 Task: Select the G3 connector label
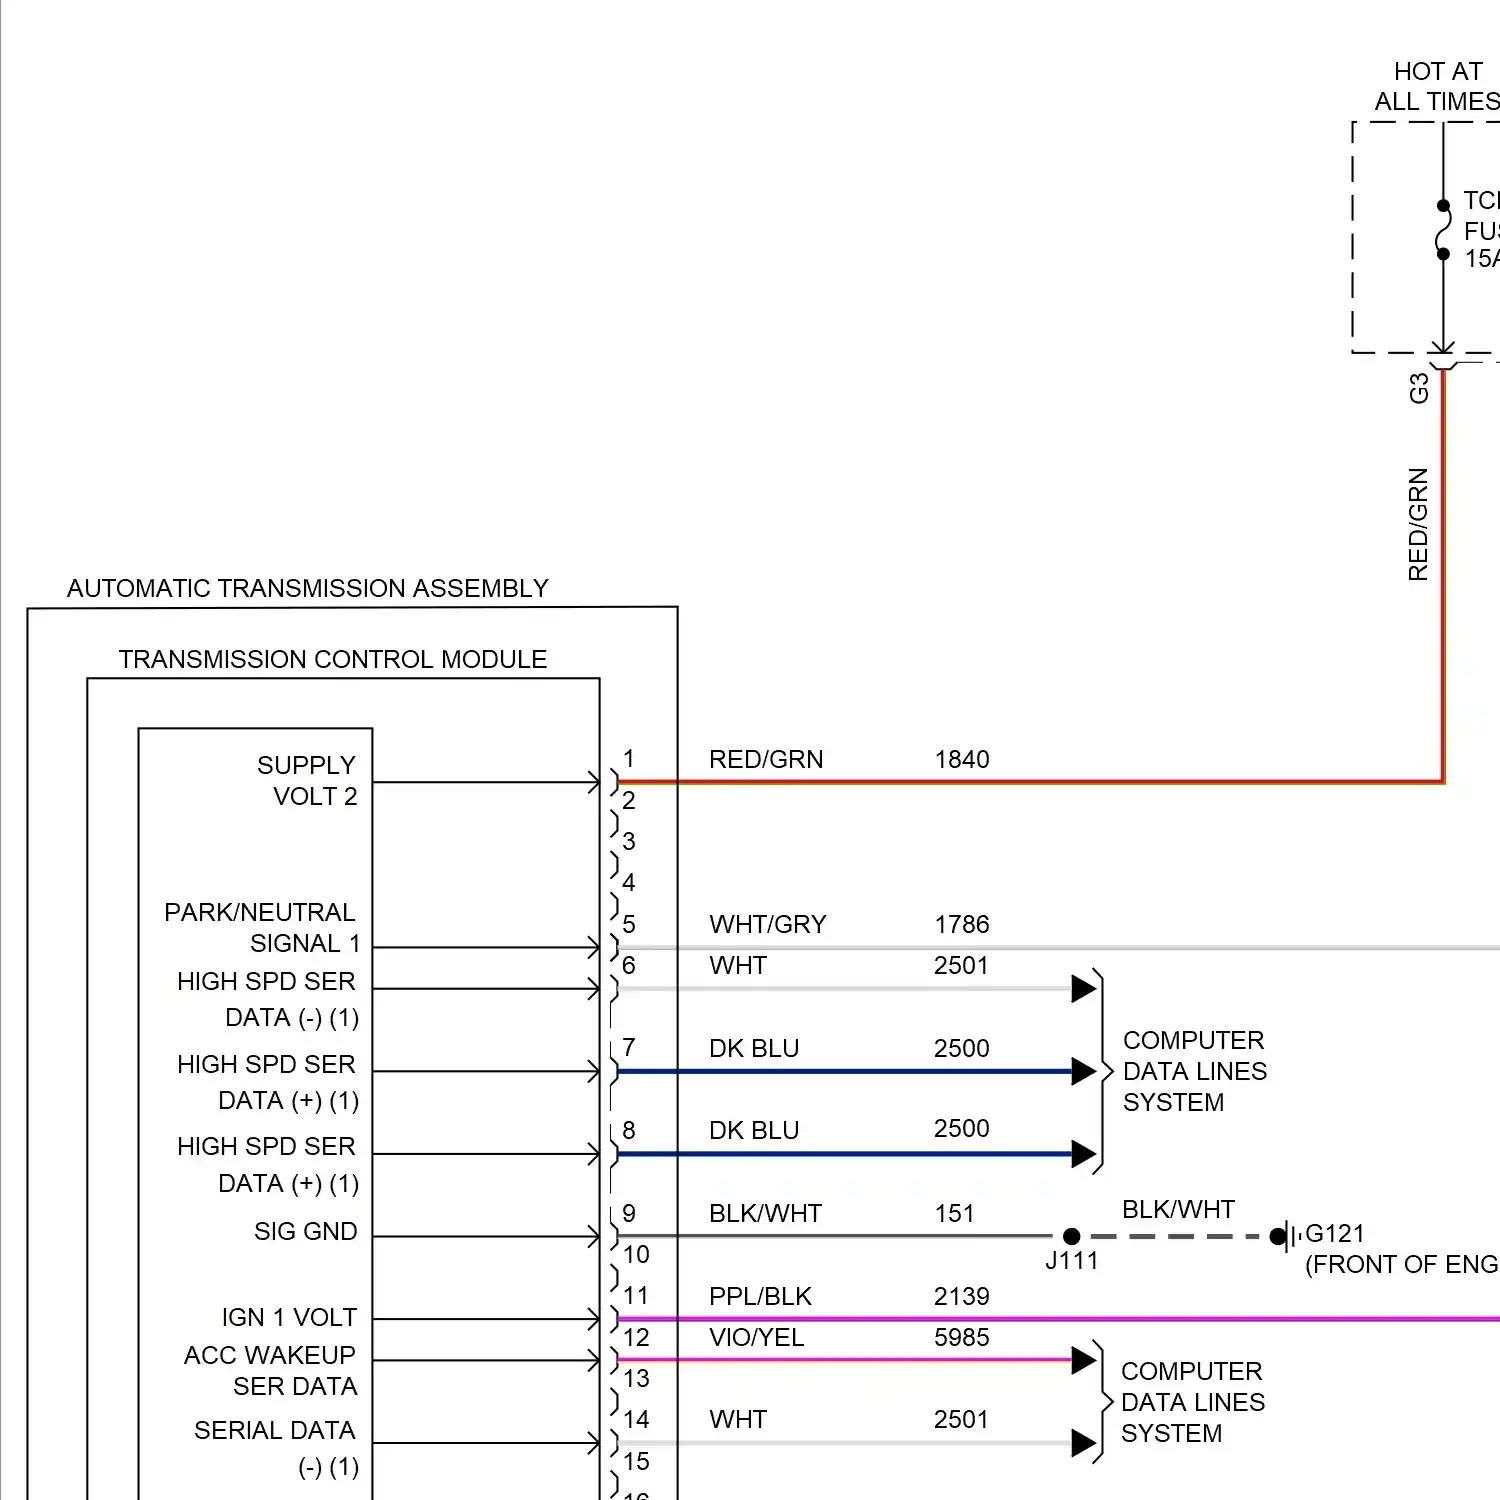click(x=1418, y=388)
